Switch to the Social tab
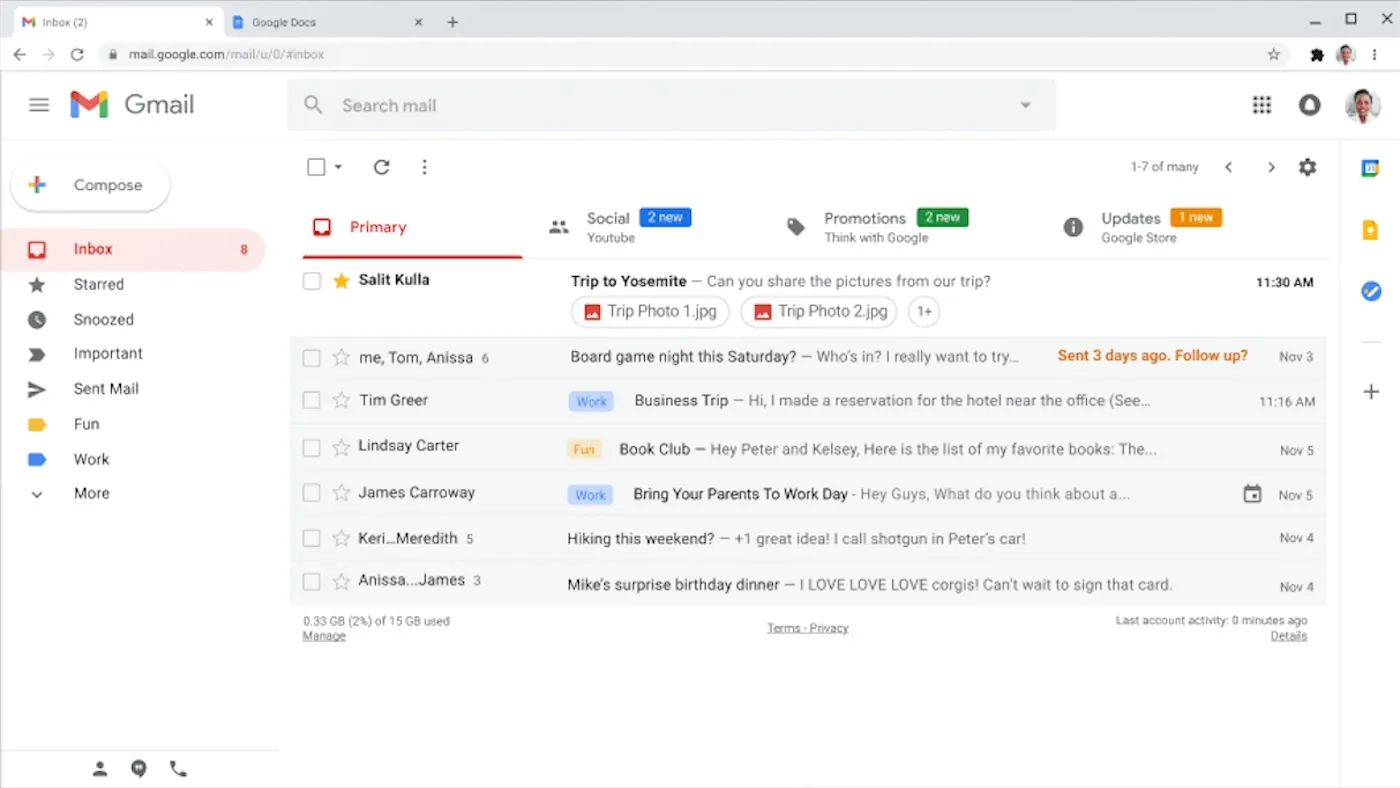This screenshot has width=1400, height=788. pos(609,227)
